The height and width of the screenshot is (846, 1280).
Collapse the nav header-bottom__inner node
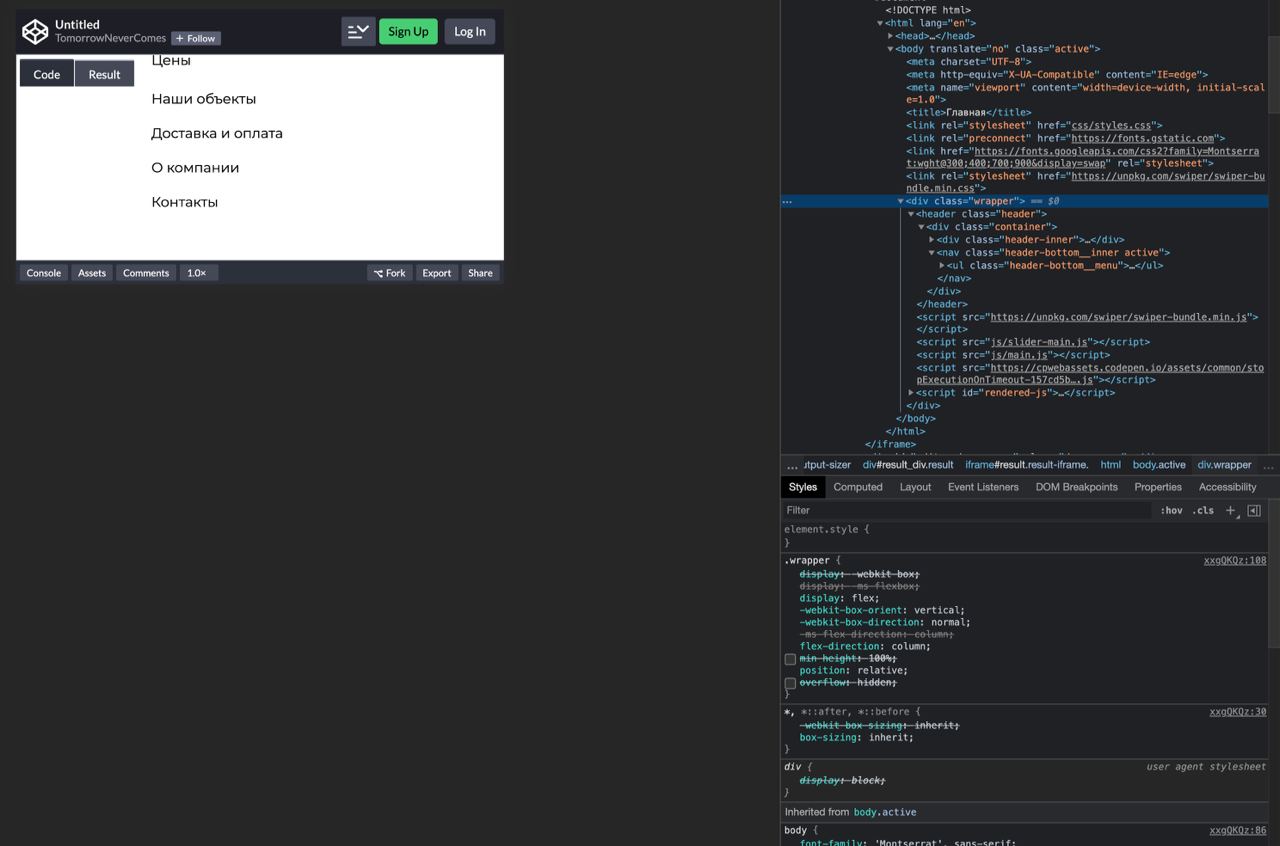click(932, 253)
